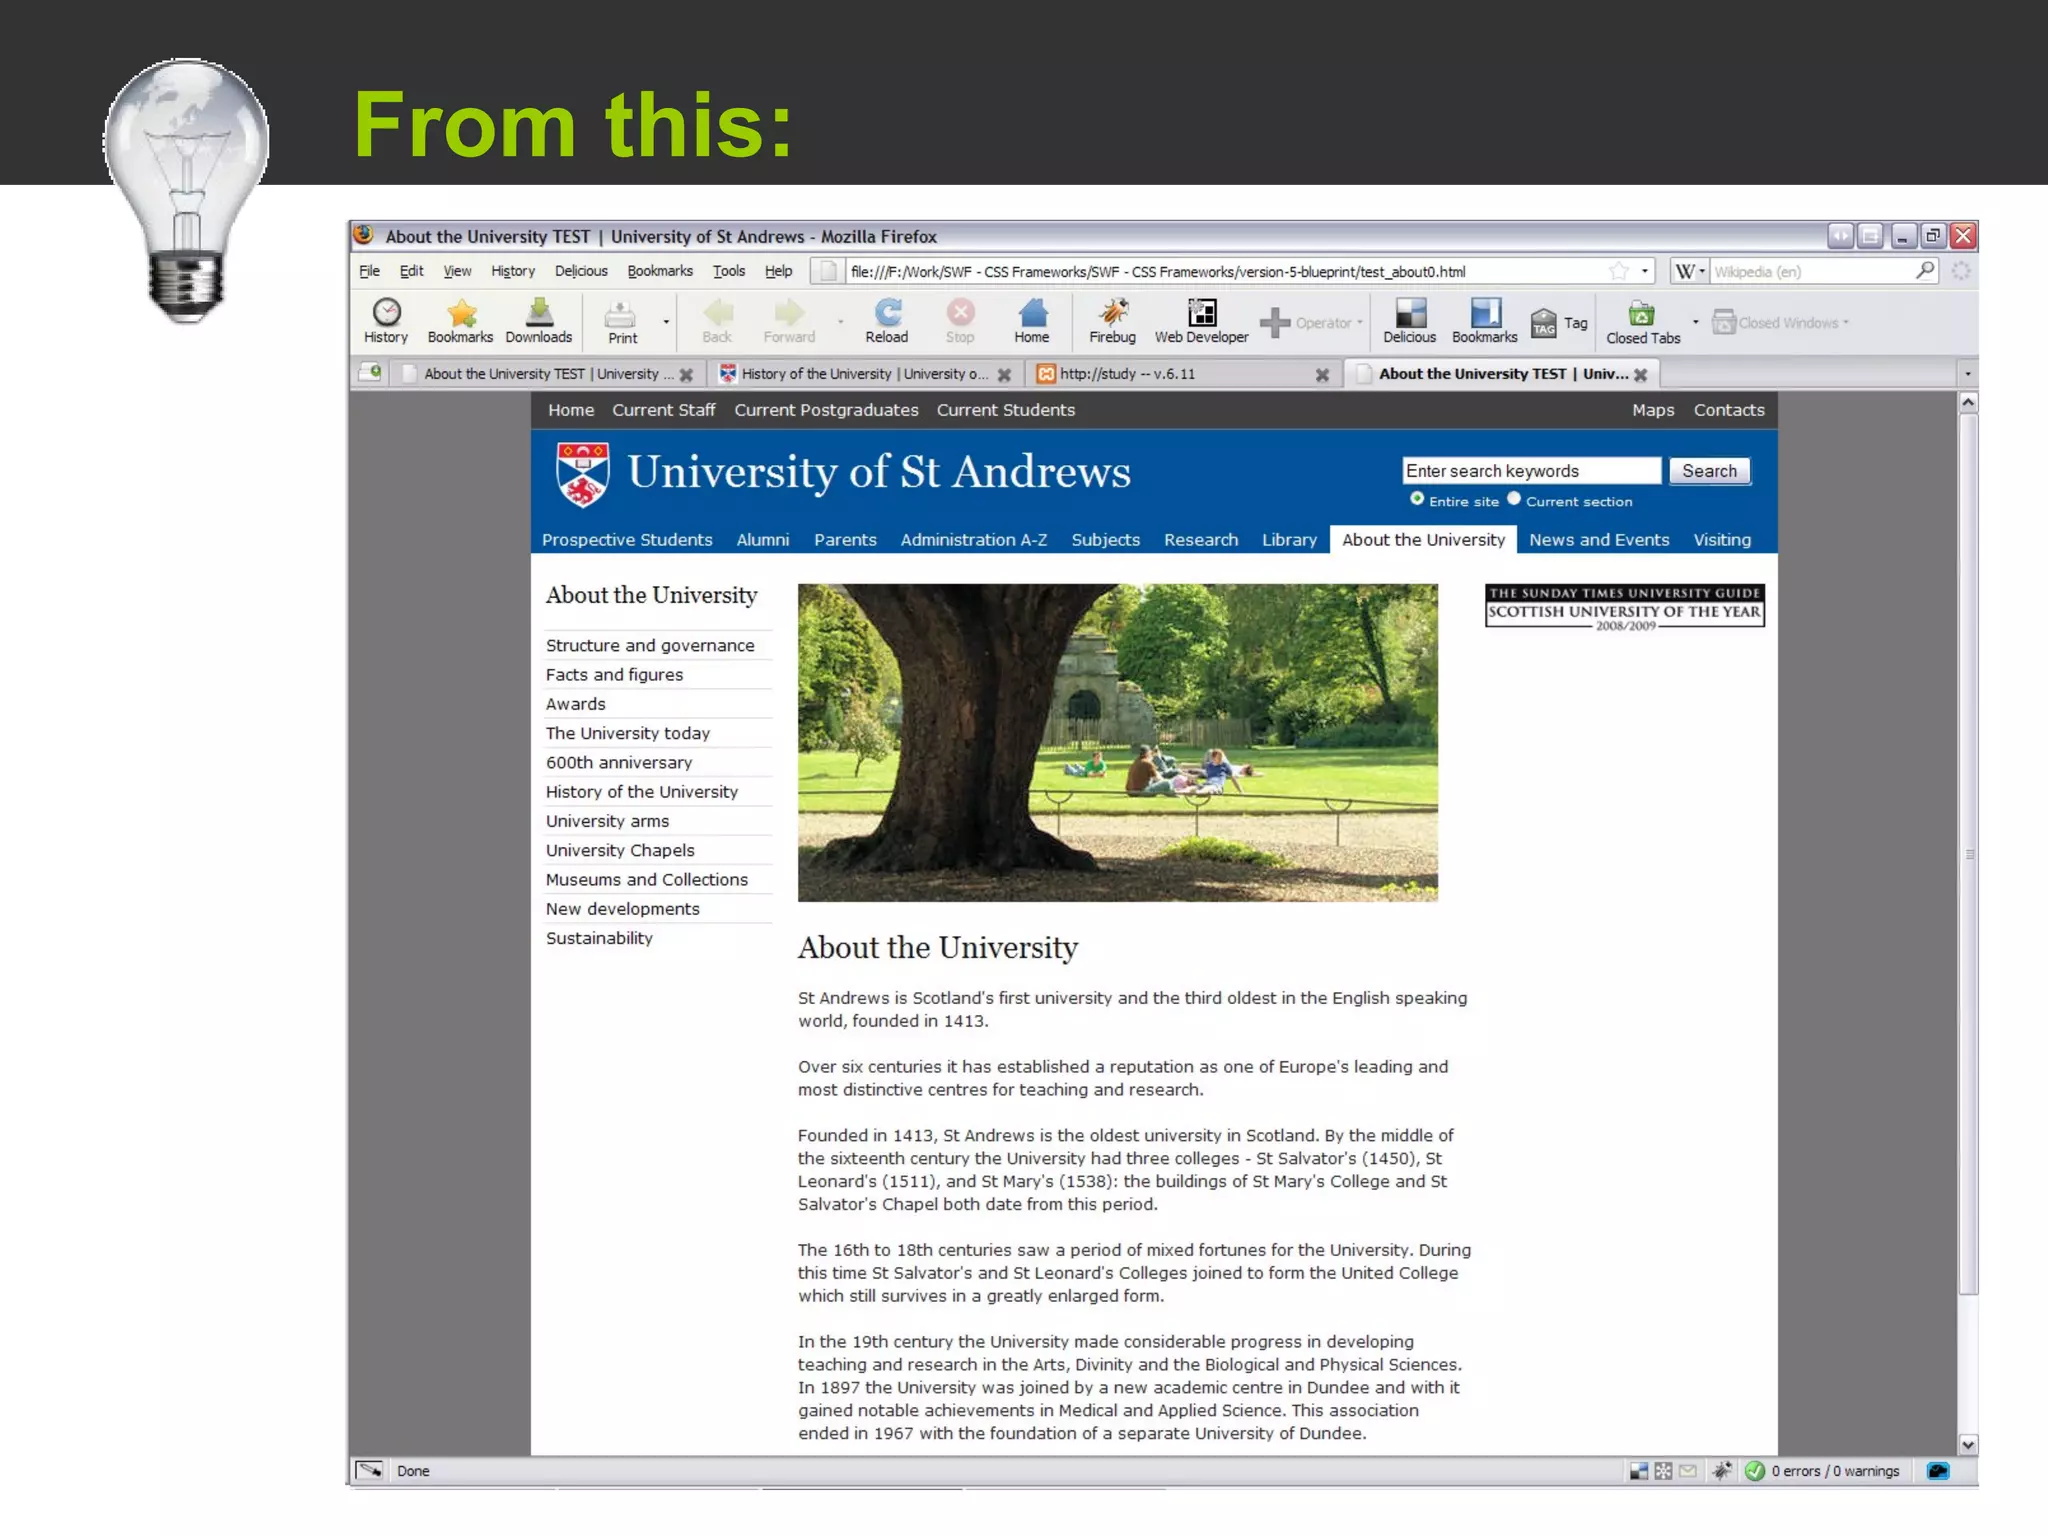Open Delicious Bookmarks toolbar button

coord(1485,321)
